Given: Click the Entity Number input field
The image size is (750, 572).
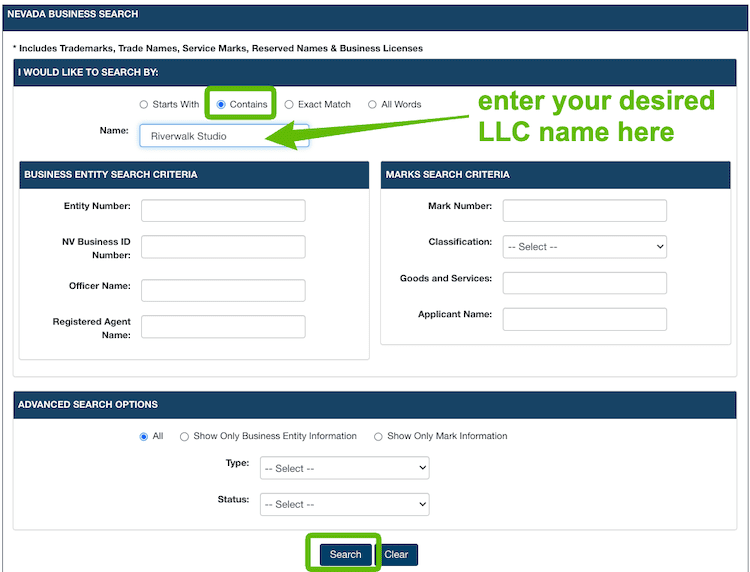Looking at the screenshot, I should (x=223, y=210).
